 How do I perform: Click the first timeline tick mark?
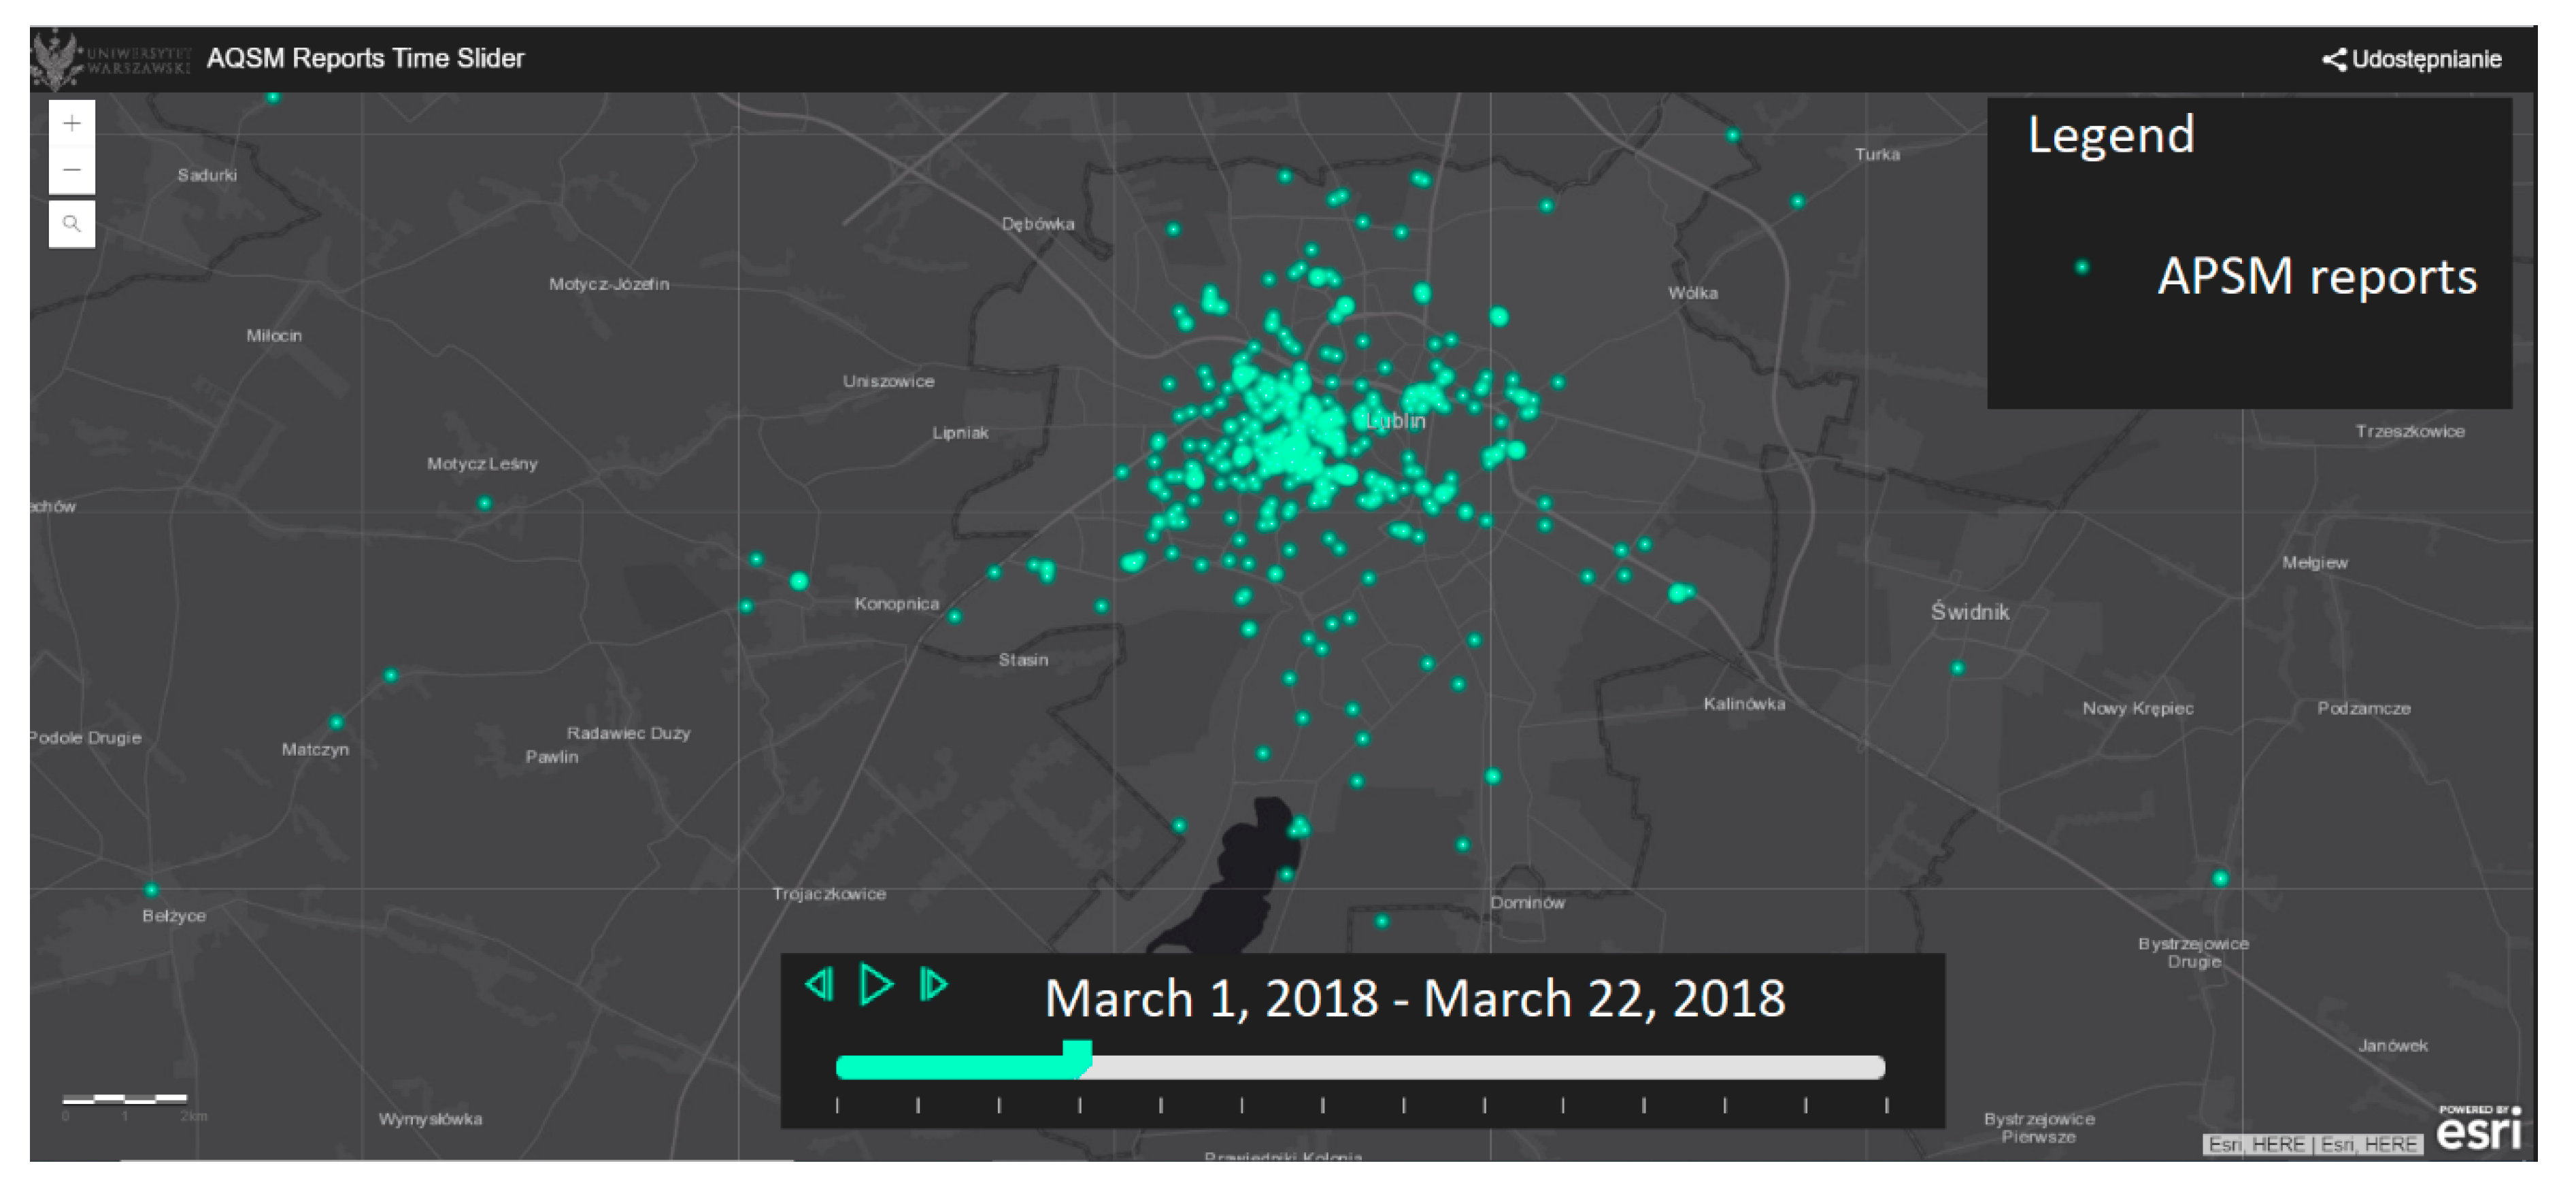coord(837,1105)
